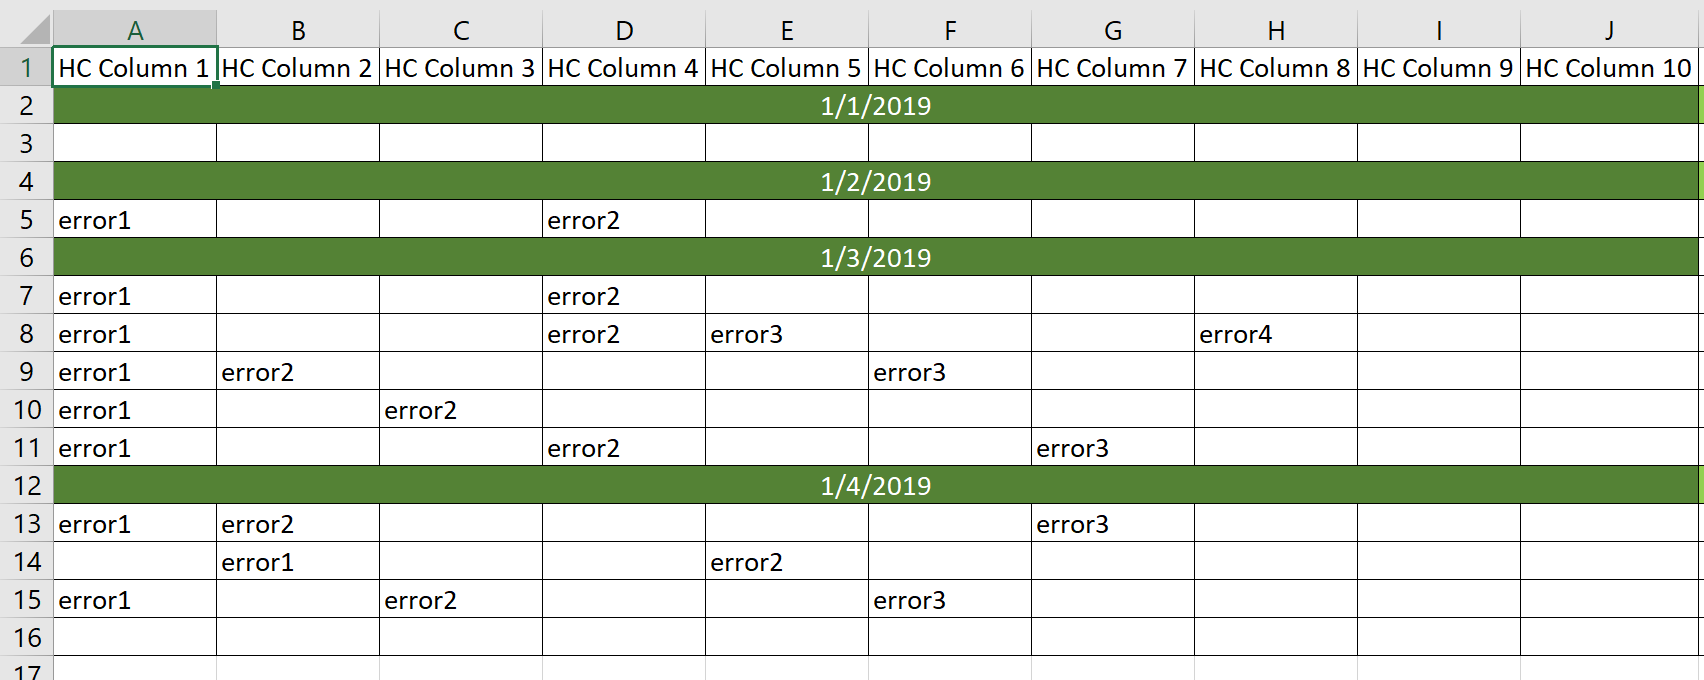Click error1 in cell B14
The image size is (1704, 680).
298,561
